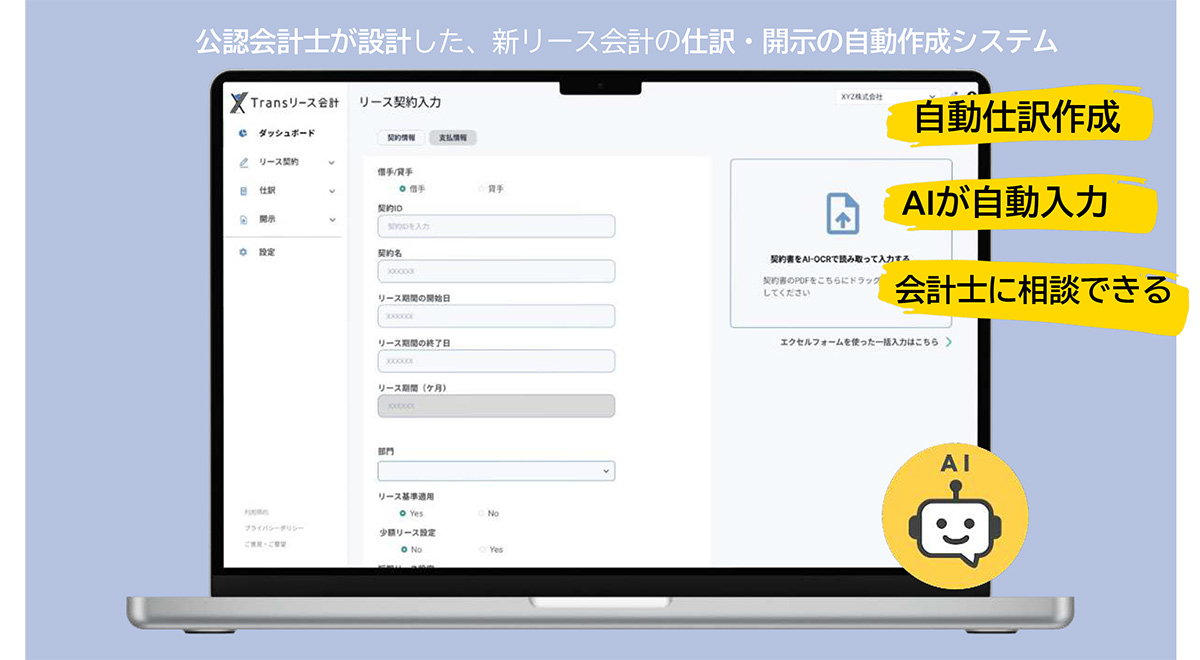Click the Transリース会計 logo
The height and width of the screenshot is (660, 1200).
(285, 102)
